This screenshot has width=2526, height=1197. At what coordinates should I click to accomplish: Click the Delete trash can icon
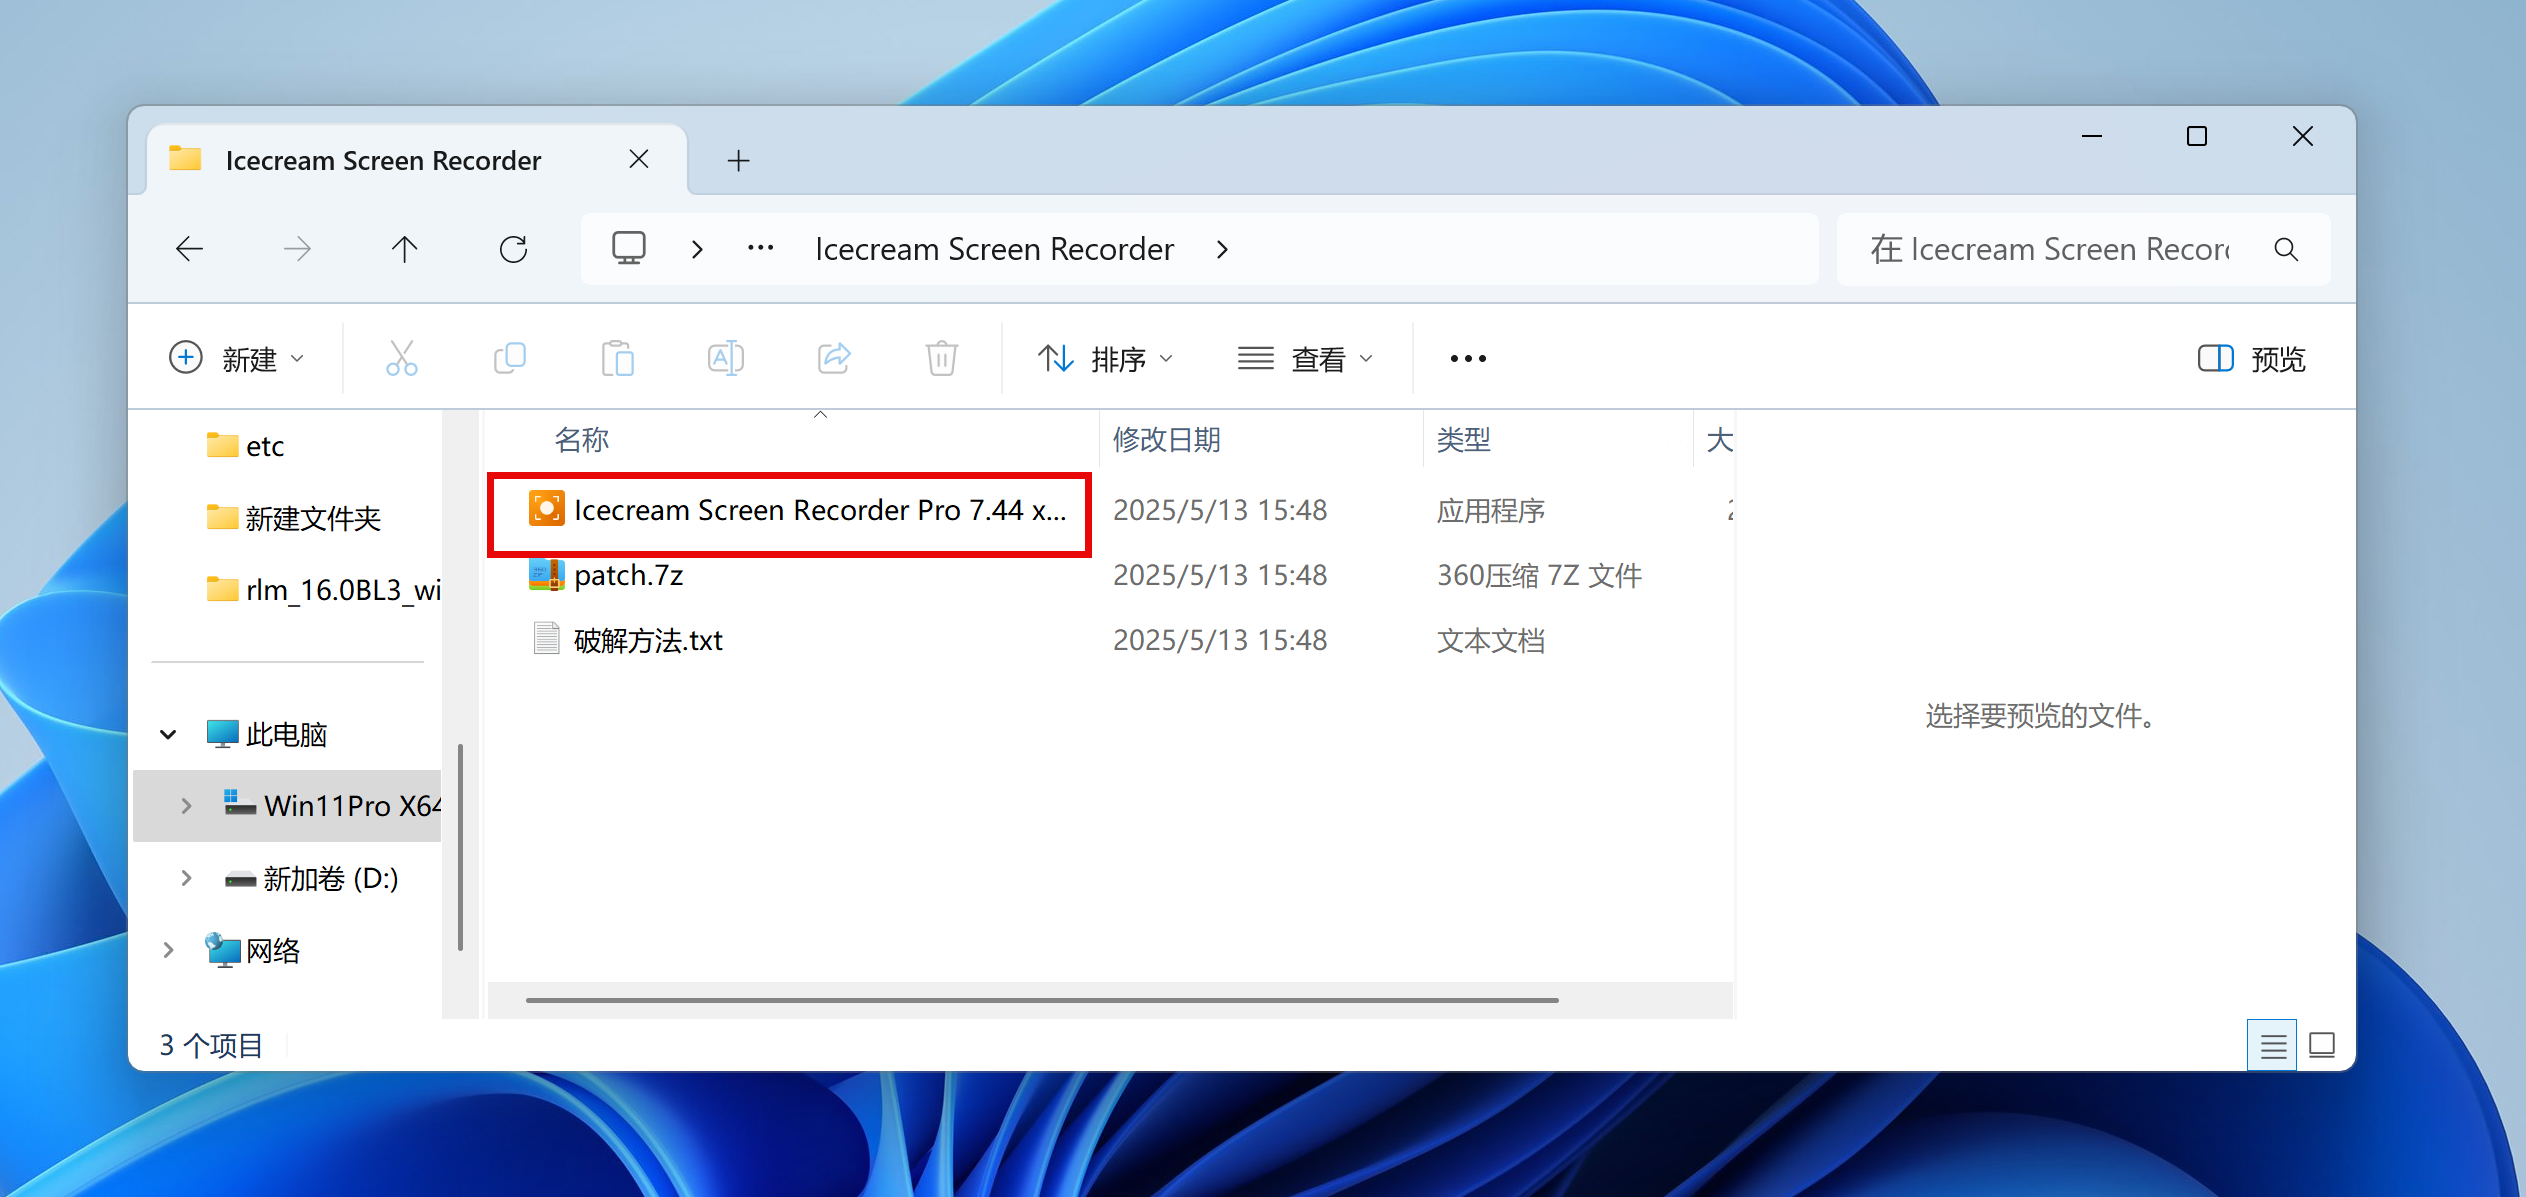pyautogui.click(x=941, y=358)
